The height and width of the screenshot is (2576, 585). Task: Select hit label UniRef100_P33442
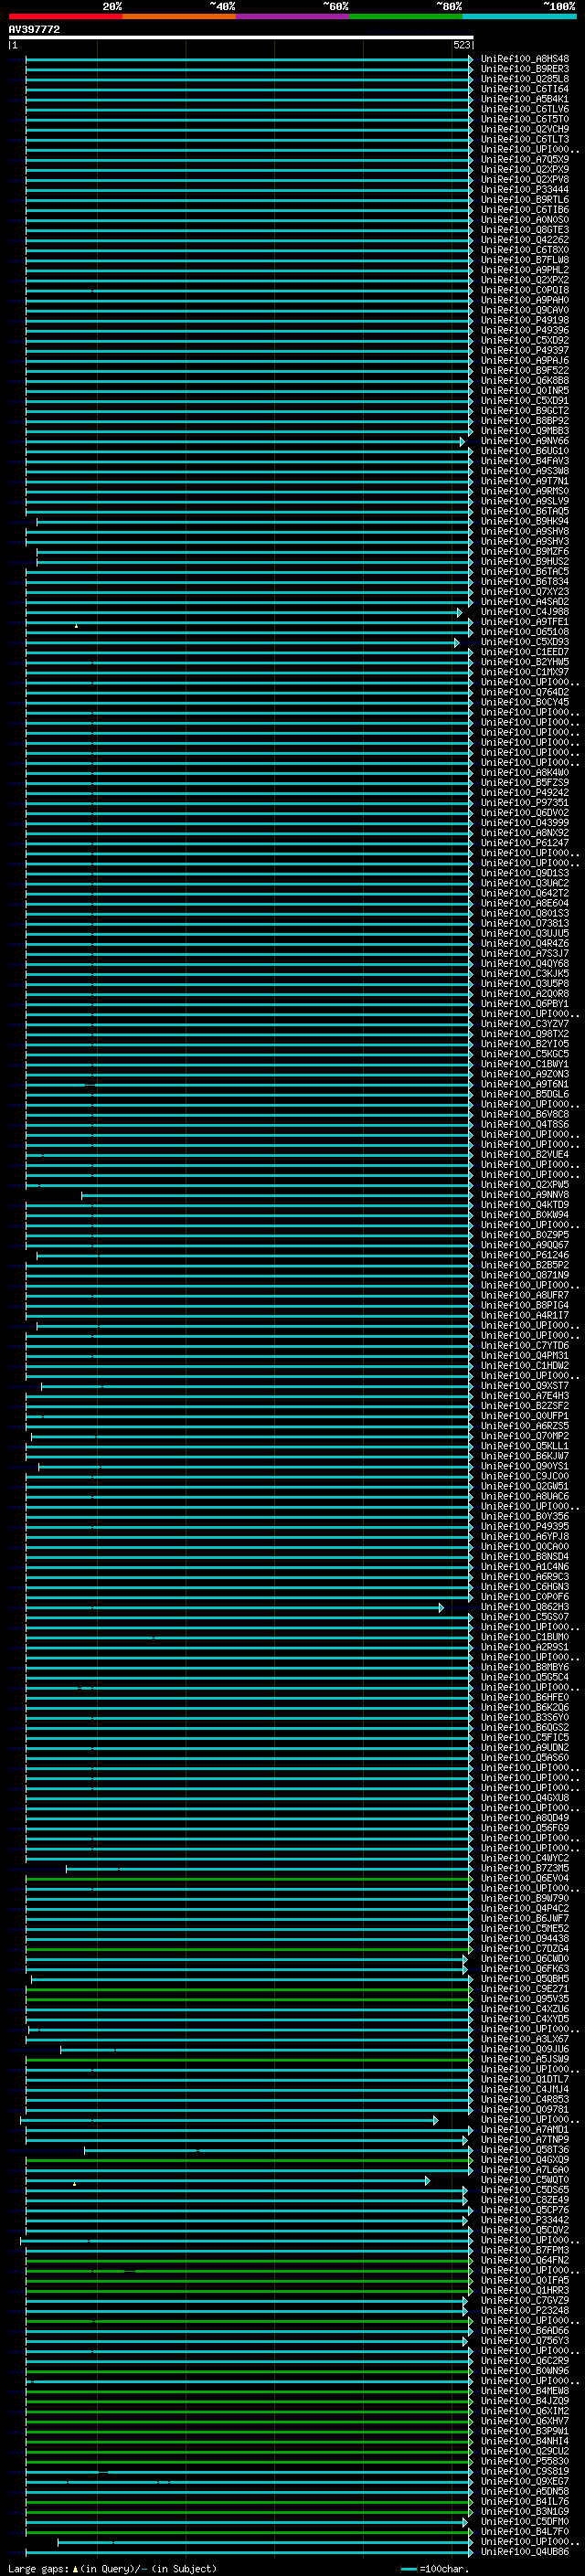pos(524,2220)
